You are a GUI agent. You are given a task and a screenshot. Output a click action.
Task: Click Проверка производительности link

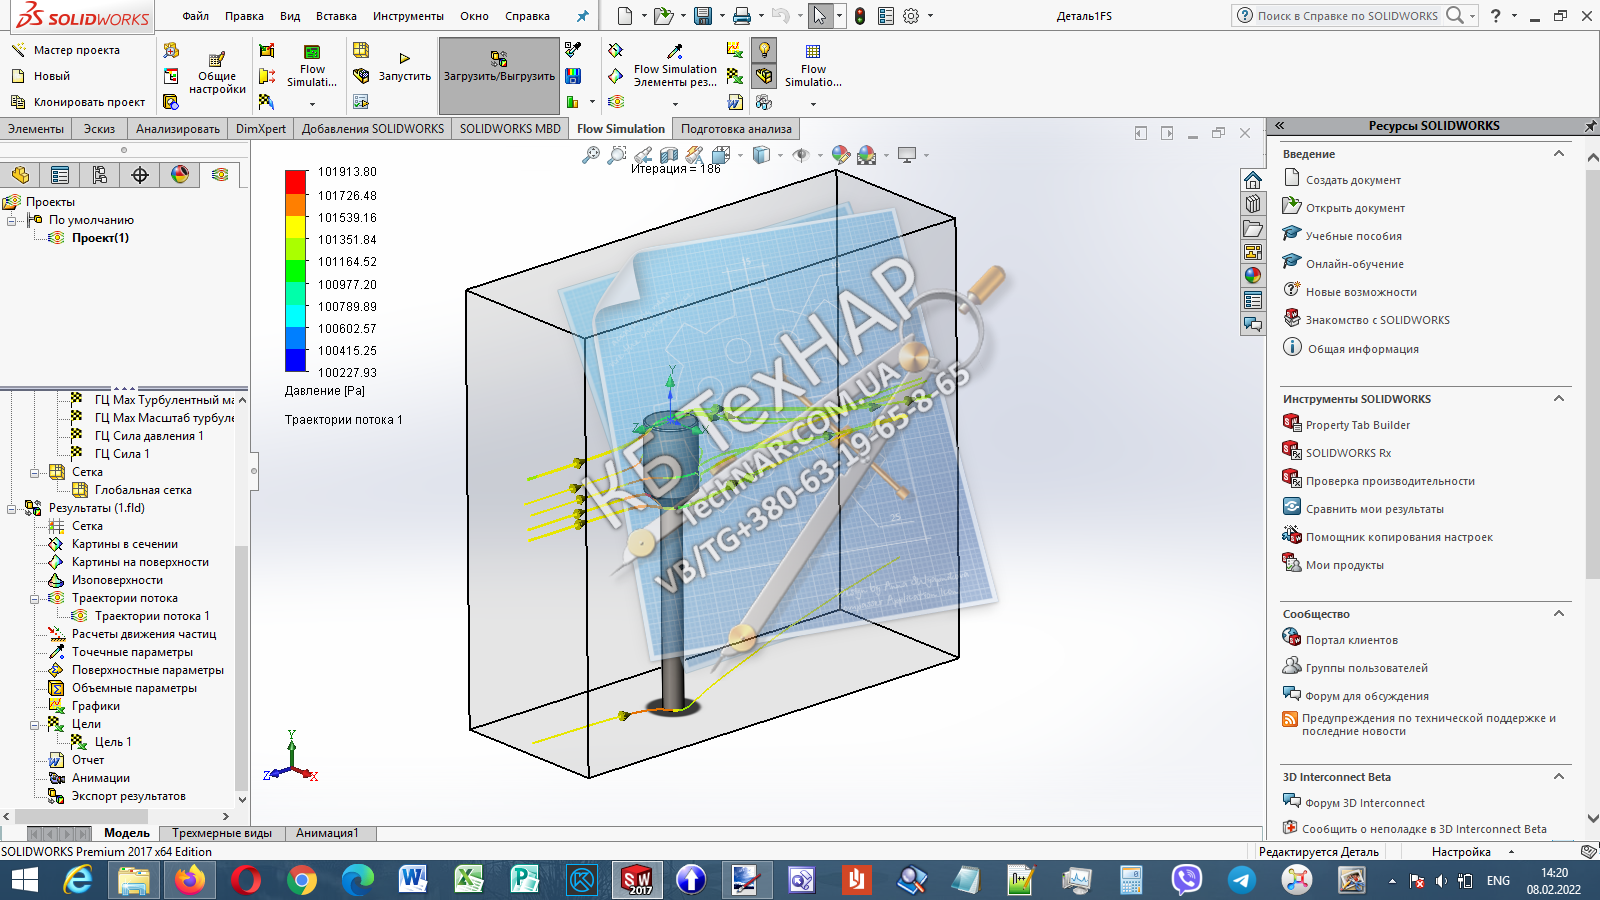[x=1390, y=481]
